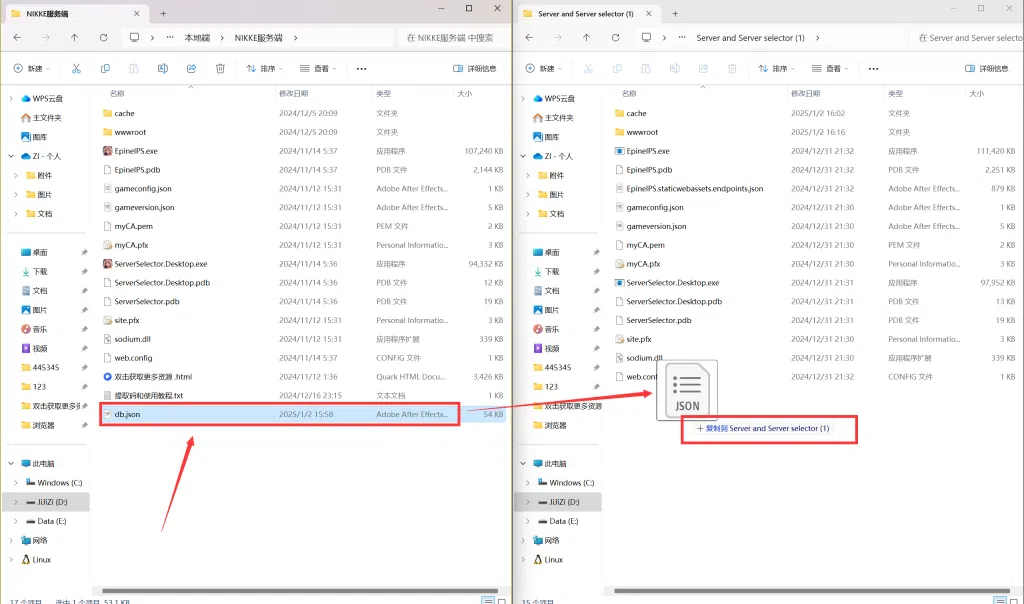The image size is (1024, 604).
Task: Click the Copy icon in NIKKE服务端 window toolbar
Action: [105, 69]
